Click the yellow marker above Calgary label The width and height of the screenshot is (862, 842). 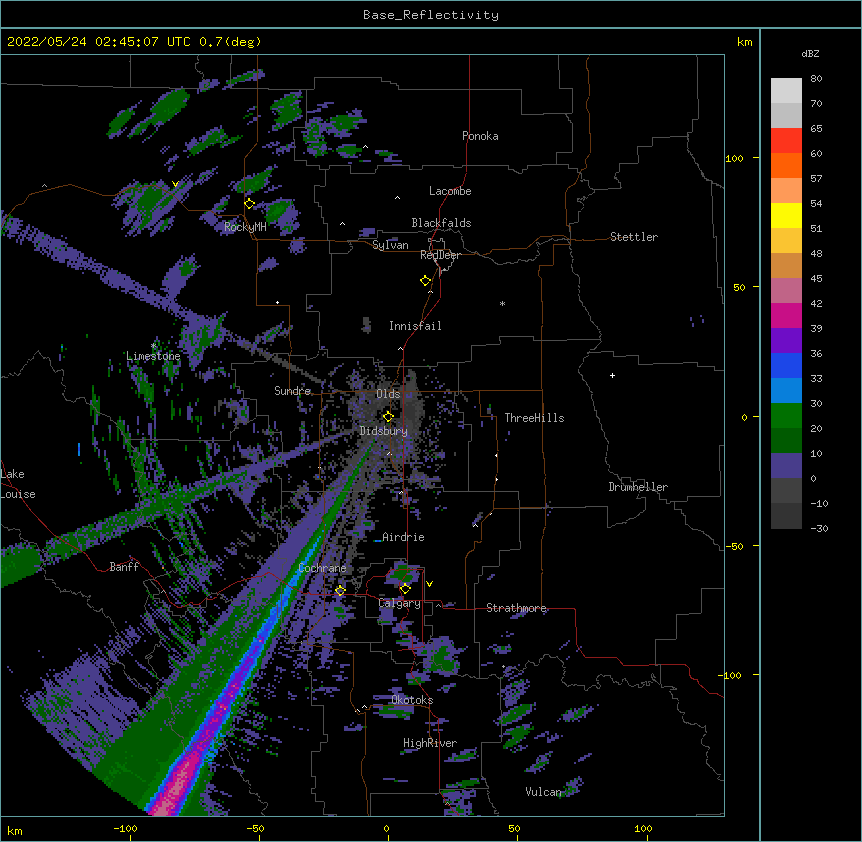coord(405,589)
